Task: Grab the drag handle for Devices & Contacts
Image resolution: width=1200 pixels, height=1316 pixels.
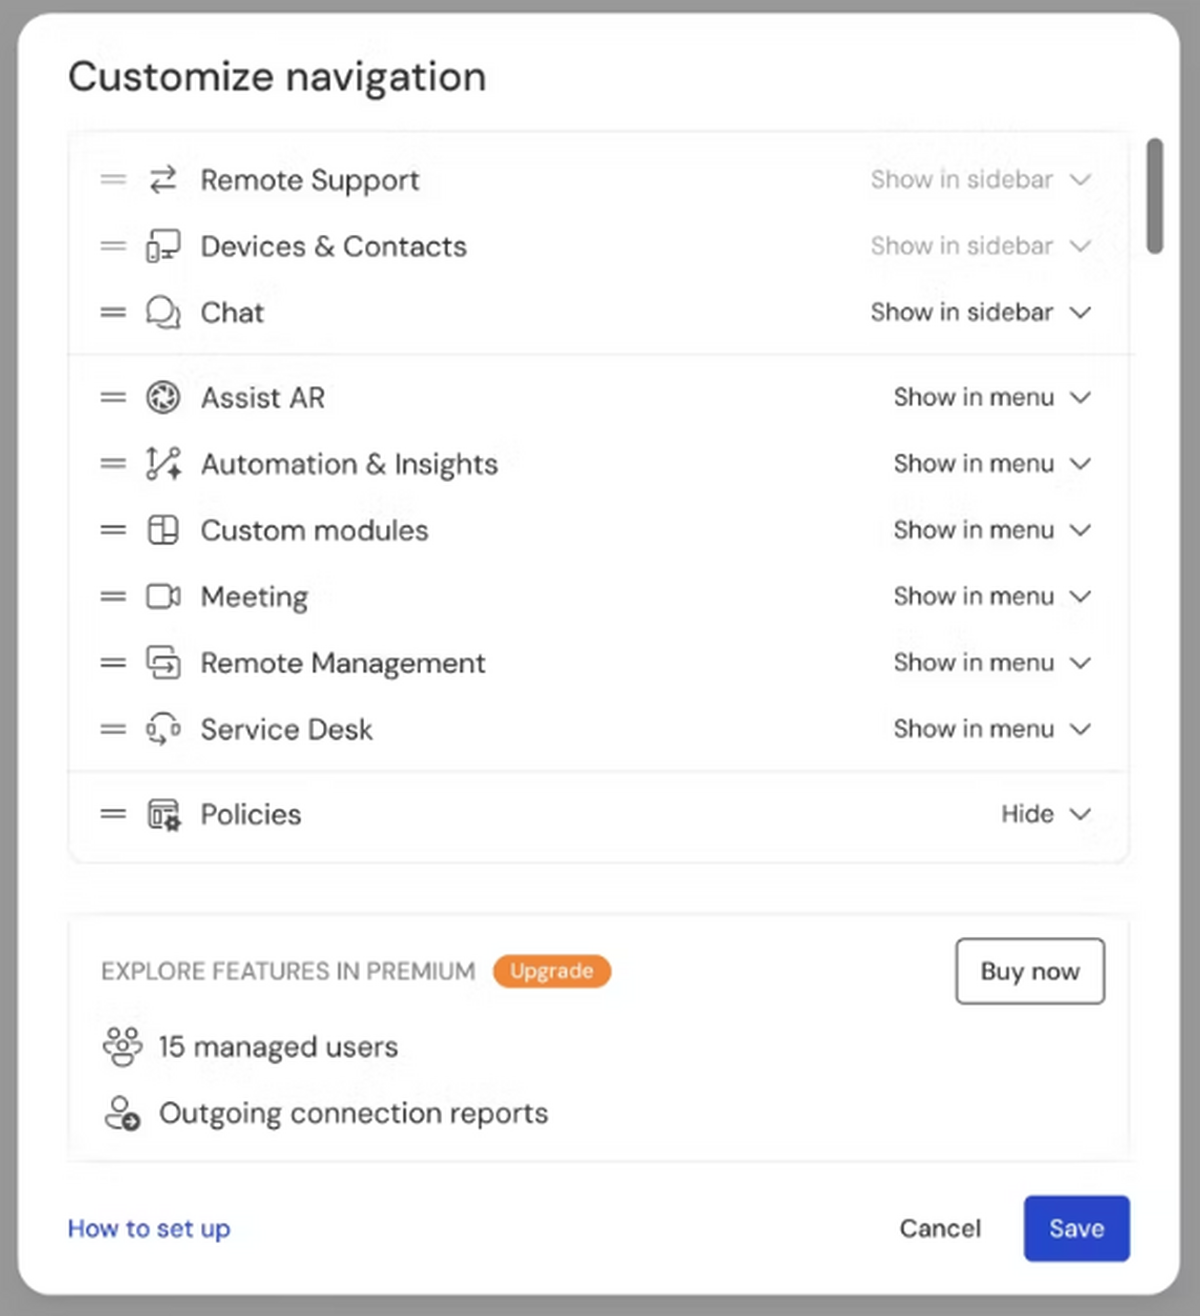Action: pos(113,246)
